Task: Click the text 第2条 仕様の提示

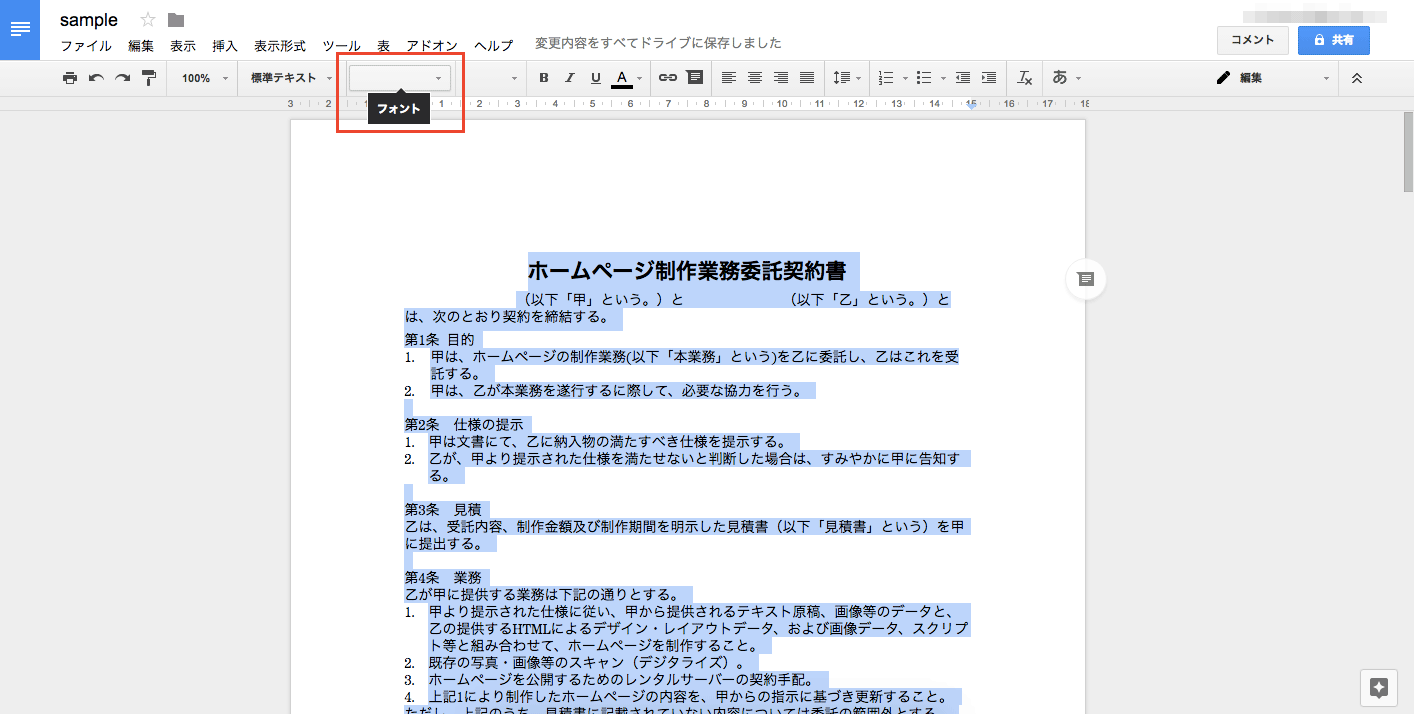Action: pyautogui.click(x=464, y=424)
